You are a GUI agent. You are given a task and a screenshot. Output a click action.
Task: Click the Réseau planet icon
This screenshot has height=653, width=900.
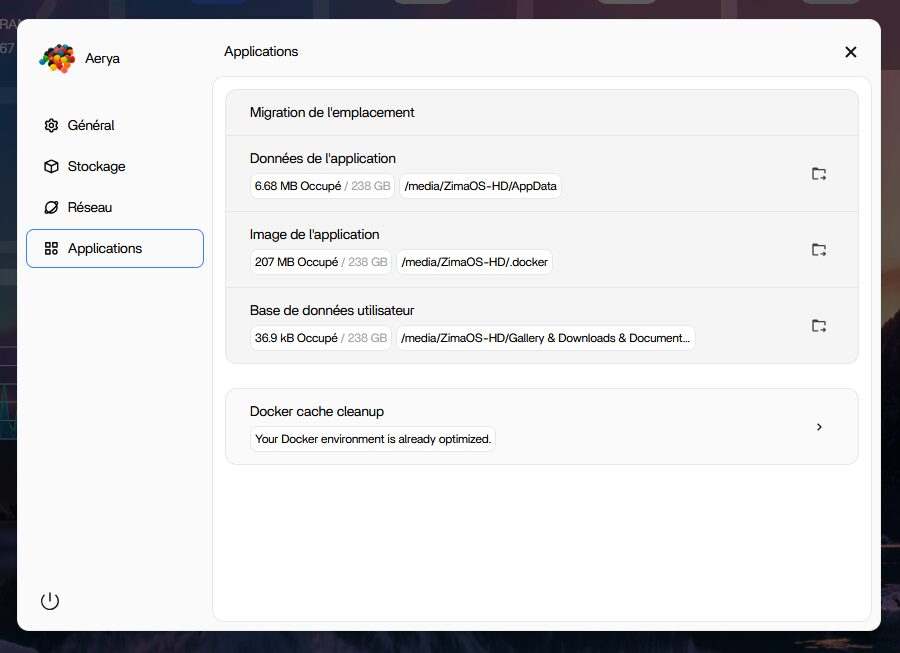(51, 207)
